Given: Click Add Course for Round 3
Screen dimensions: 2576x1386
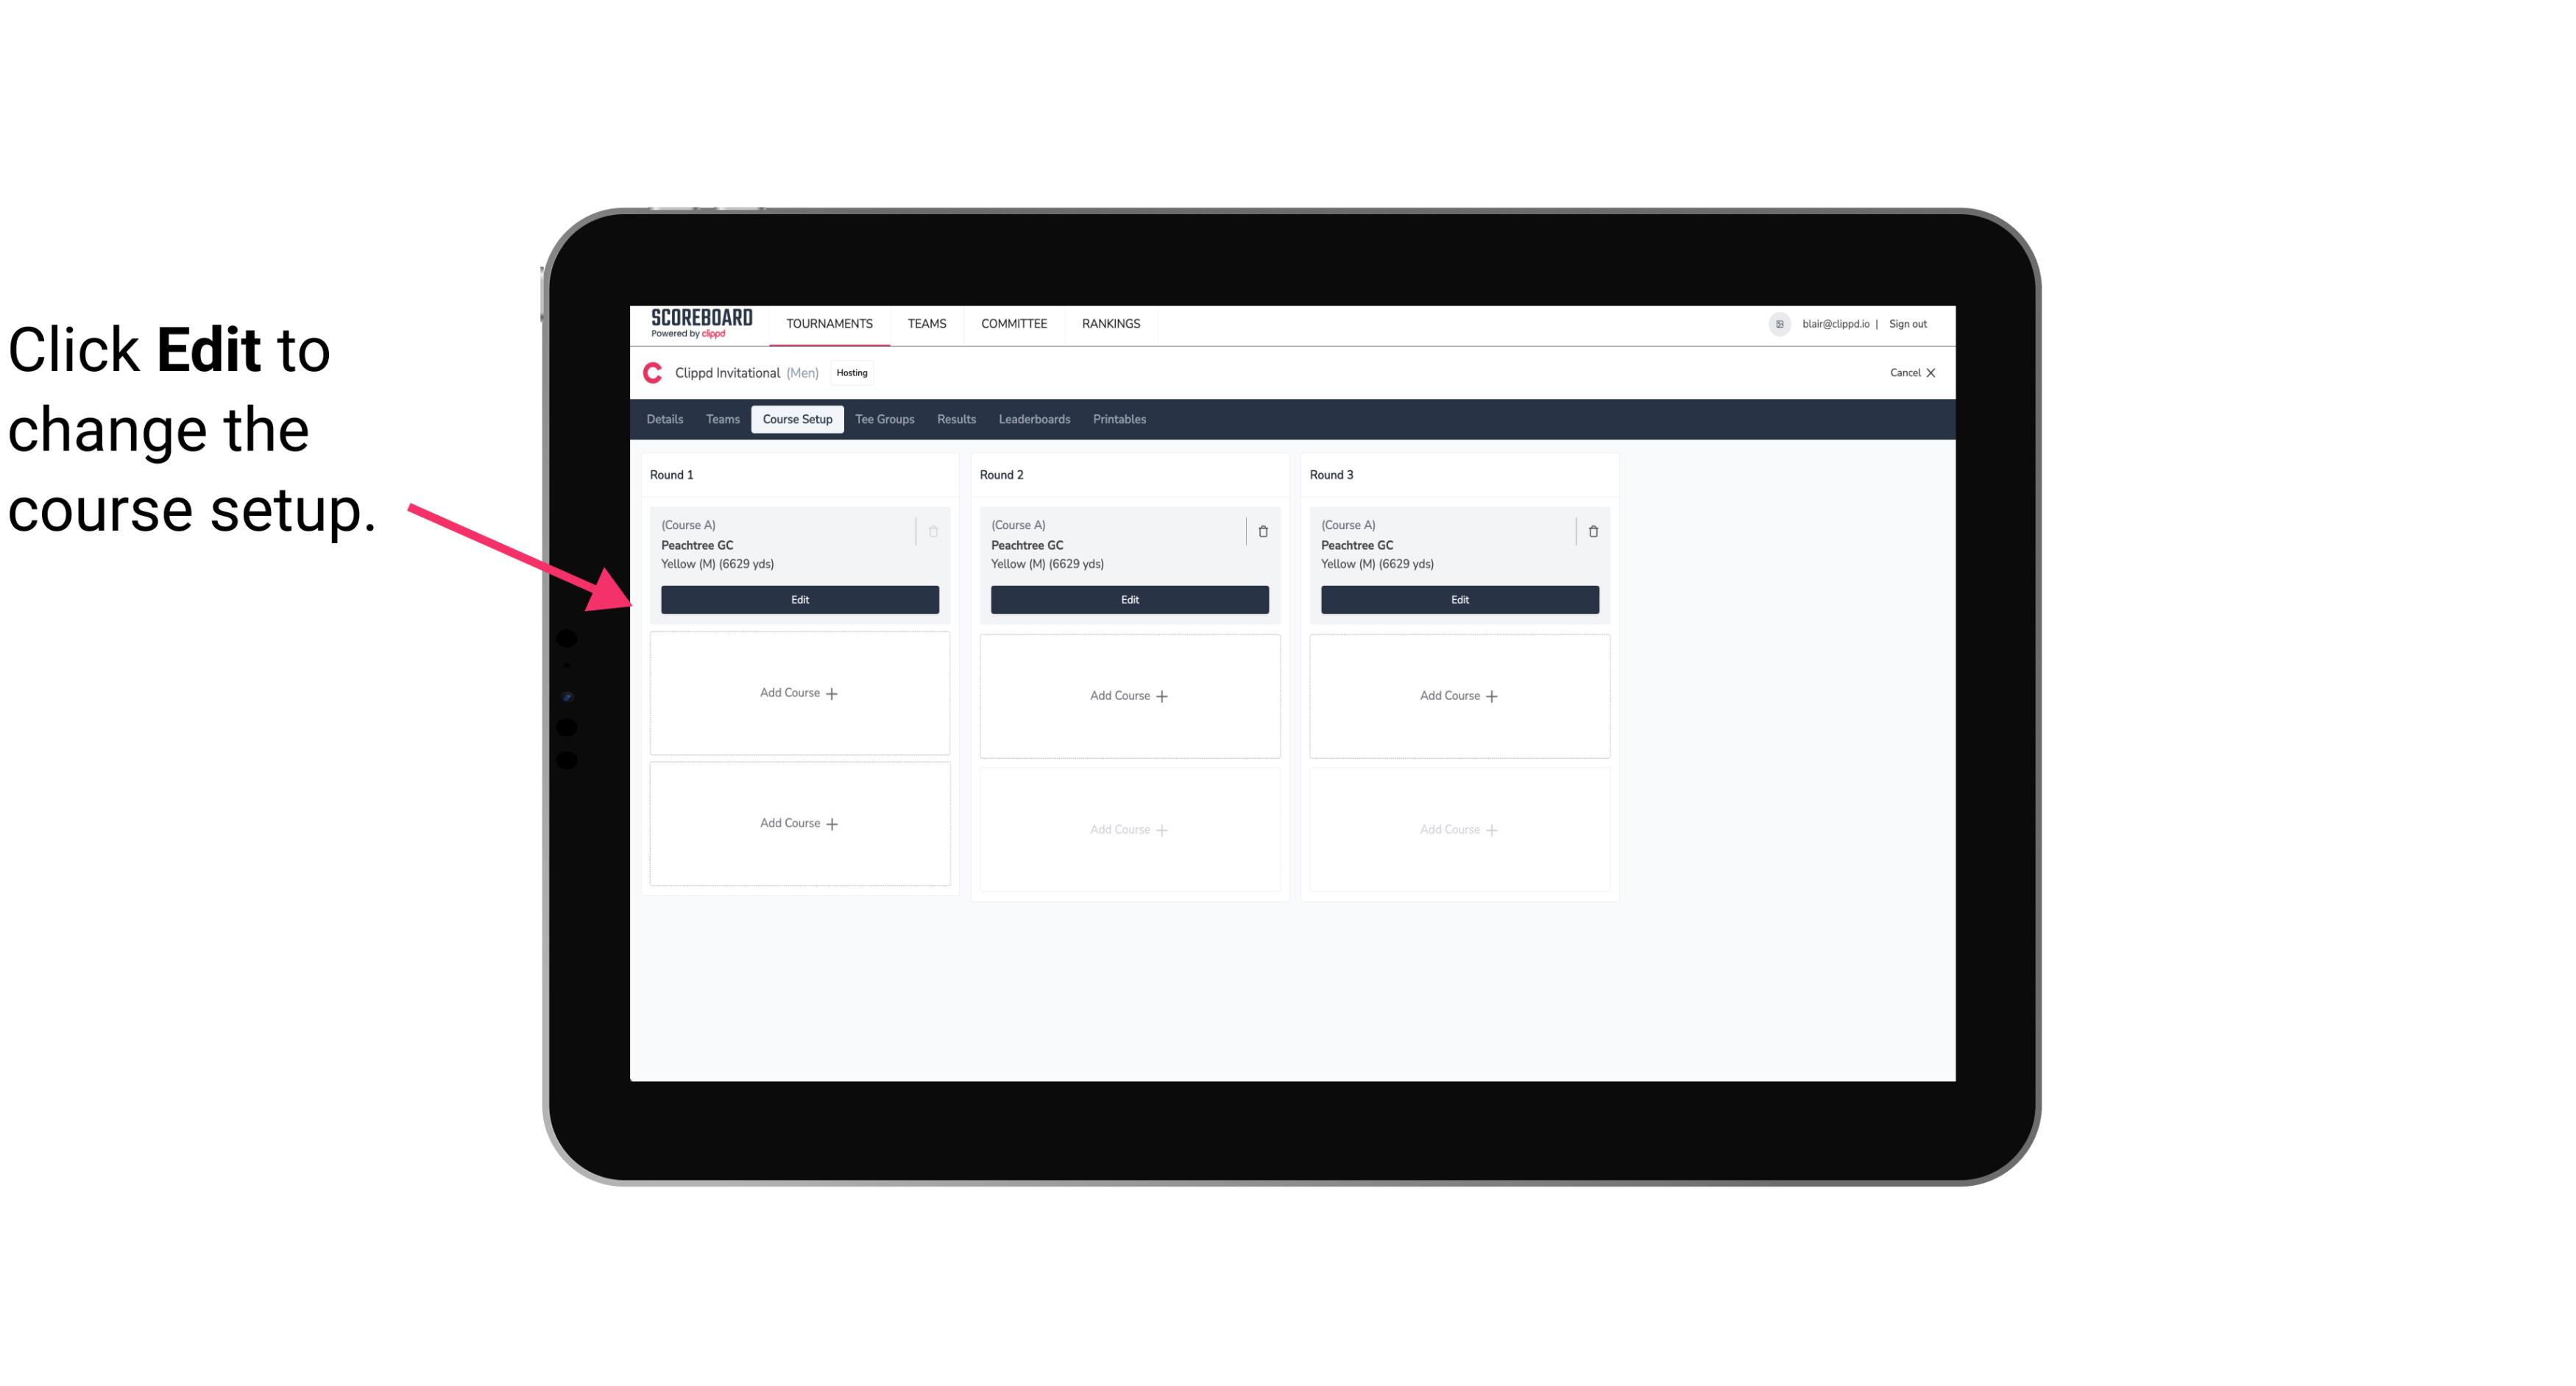Looking at the screenshot, I should [x=1459, y=695].
